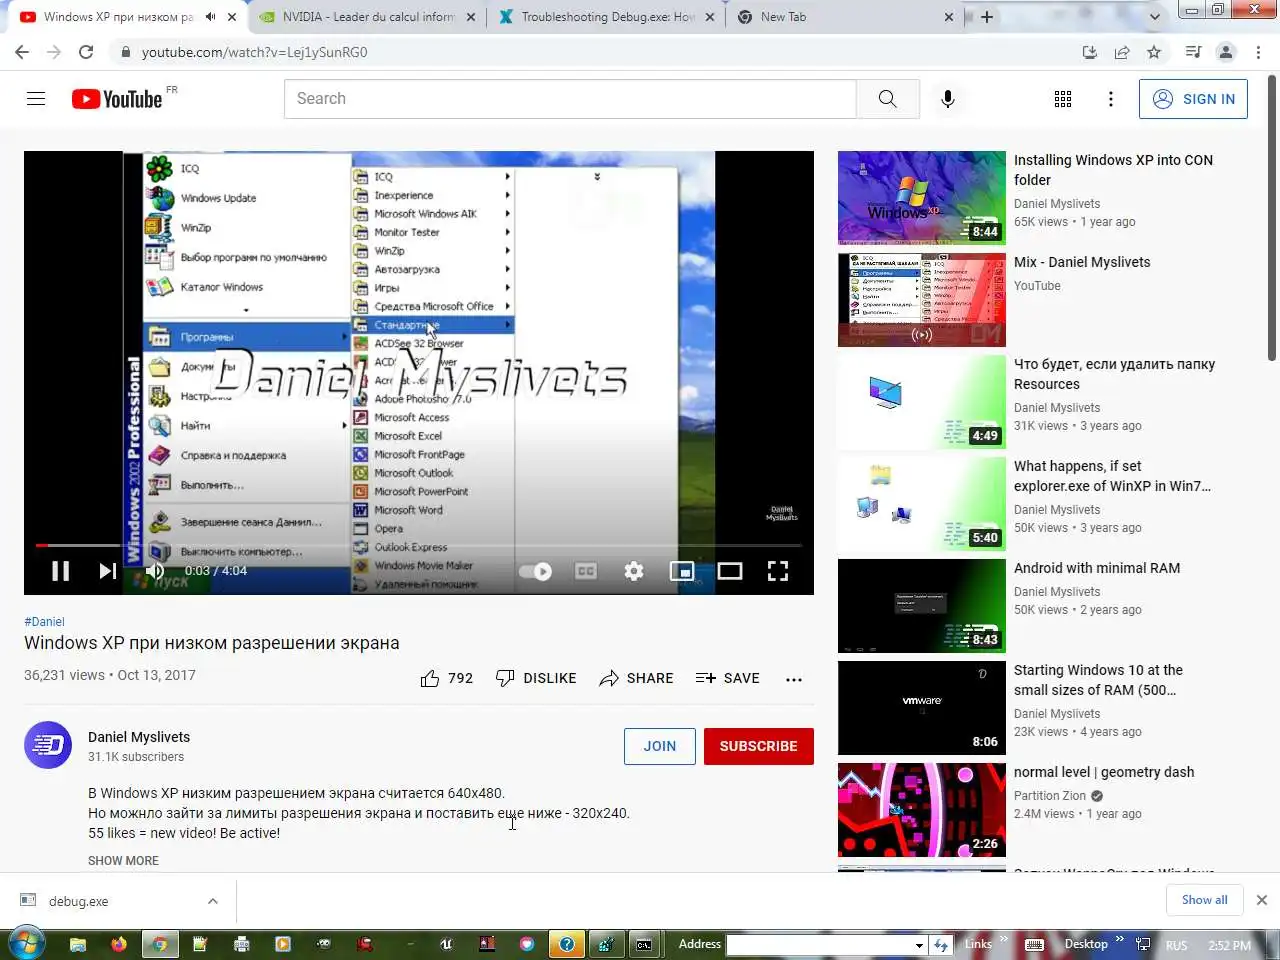Share the video
Image resolution: width=1280 pixels, height=960 pixels.
pos(636,678)
